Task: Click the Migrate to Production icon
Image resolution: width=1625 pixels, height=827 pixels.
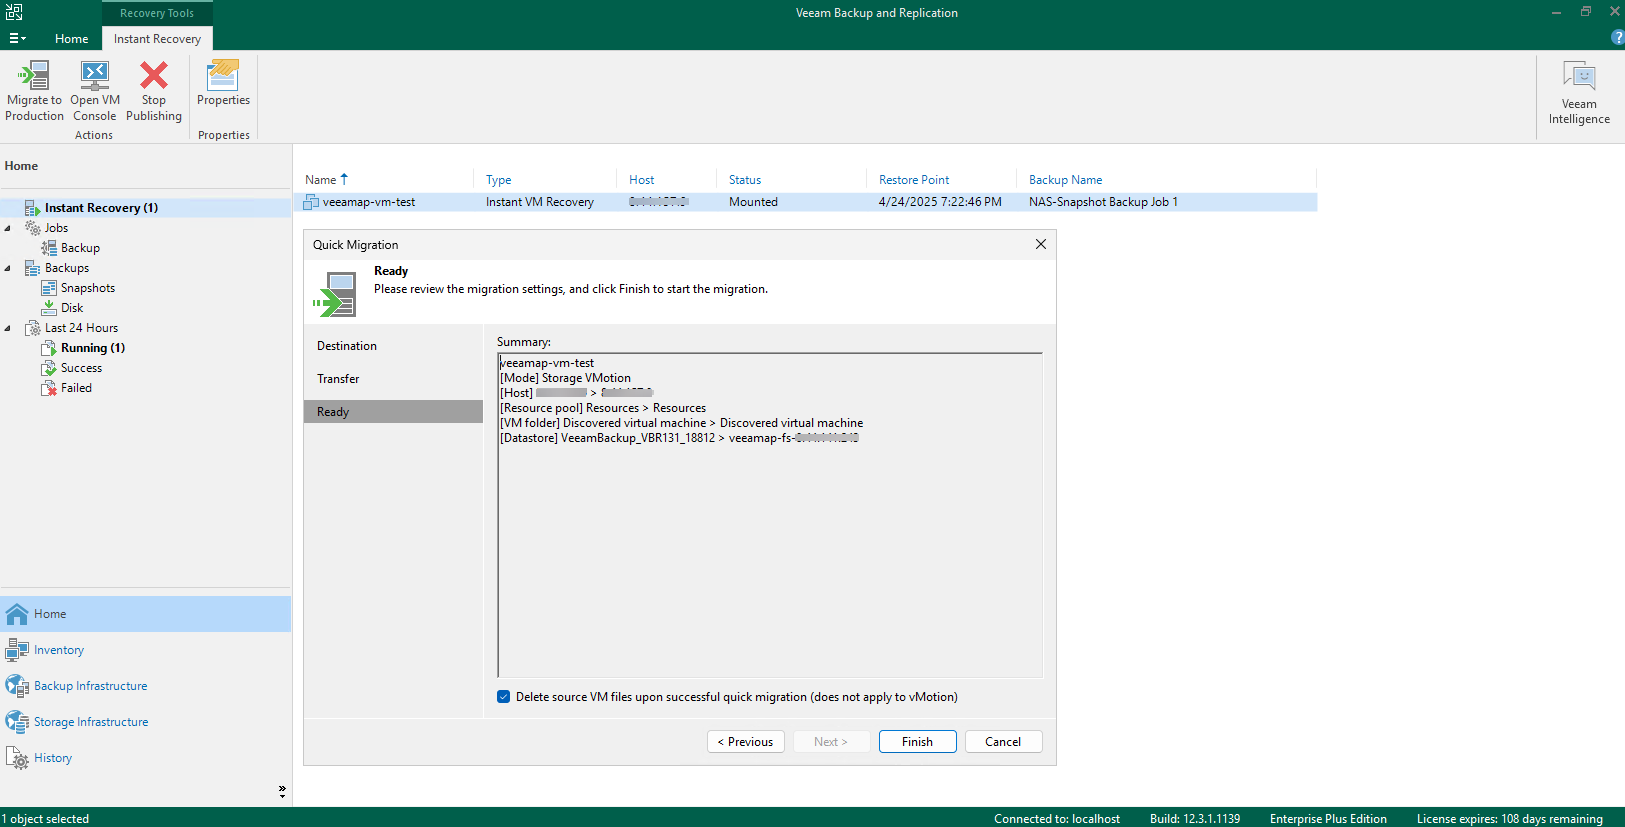Action: pyautogui.click(x=34, y=76)
